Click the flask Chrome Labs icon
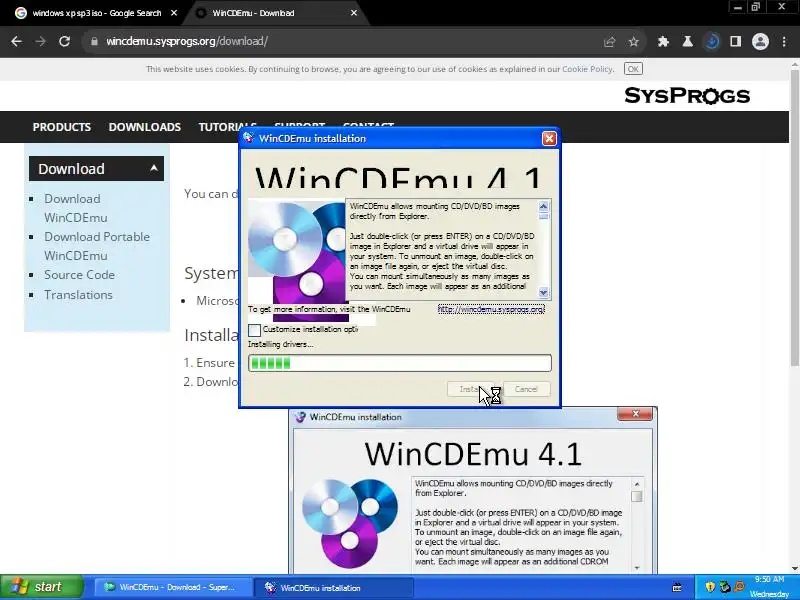Screen dimensions: 800x600 pos(687,42)
